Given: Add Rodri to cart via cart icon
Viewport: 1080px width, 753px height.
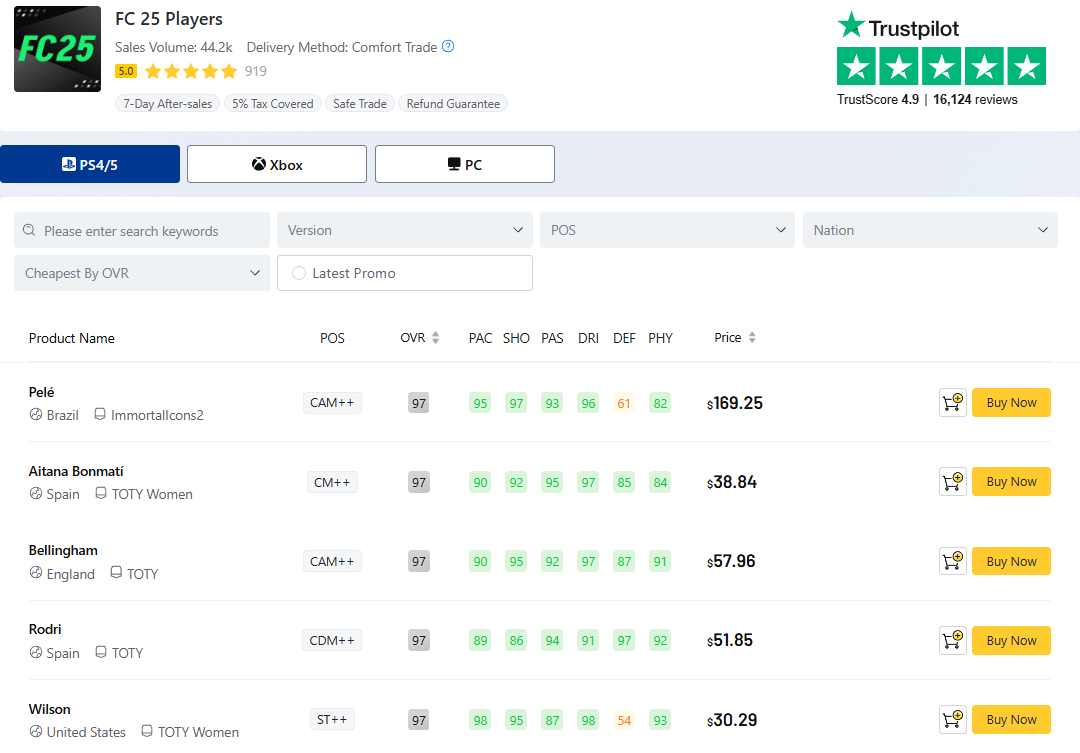Looking at the screenshot, I should (953, 640).
